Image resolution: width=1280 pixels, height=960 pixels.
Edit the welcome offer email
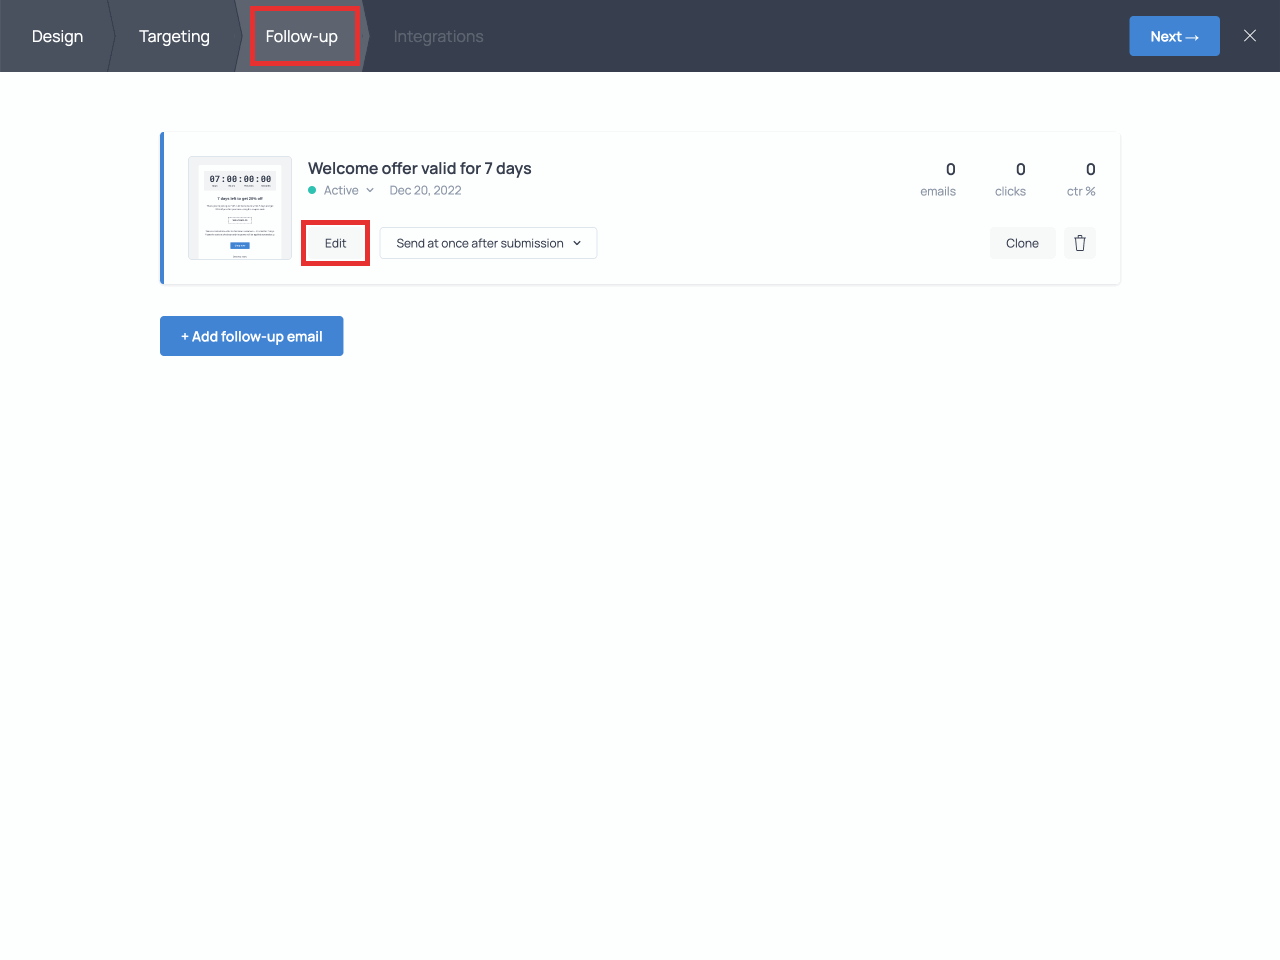pos(335,243)
